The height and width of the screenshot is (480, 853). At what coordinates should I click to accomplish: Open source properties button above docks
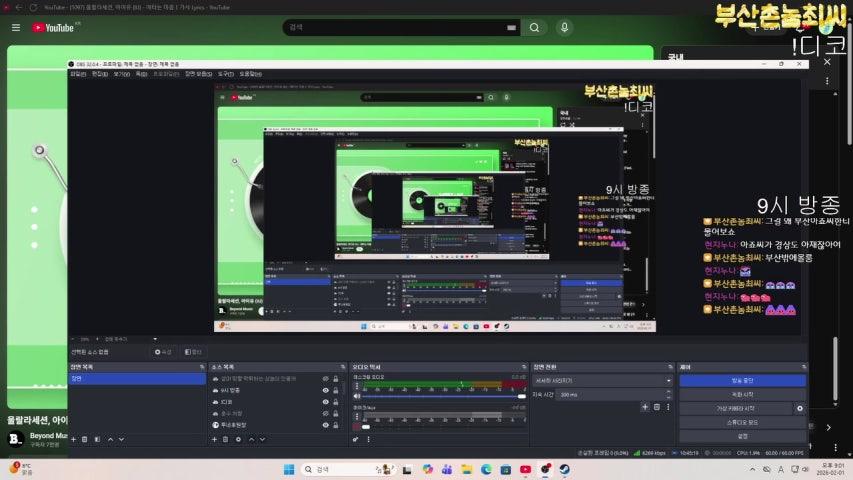pyautogui.click(x=163, y=352)
